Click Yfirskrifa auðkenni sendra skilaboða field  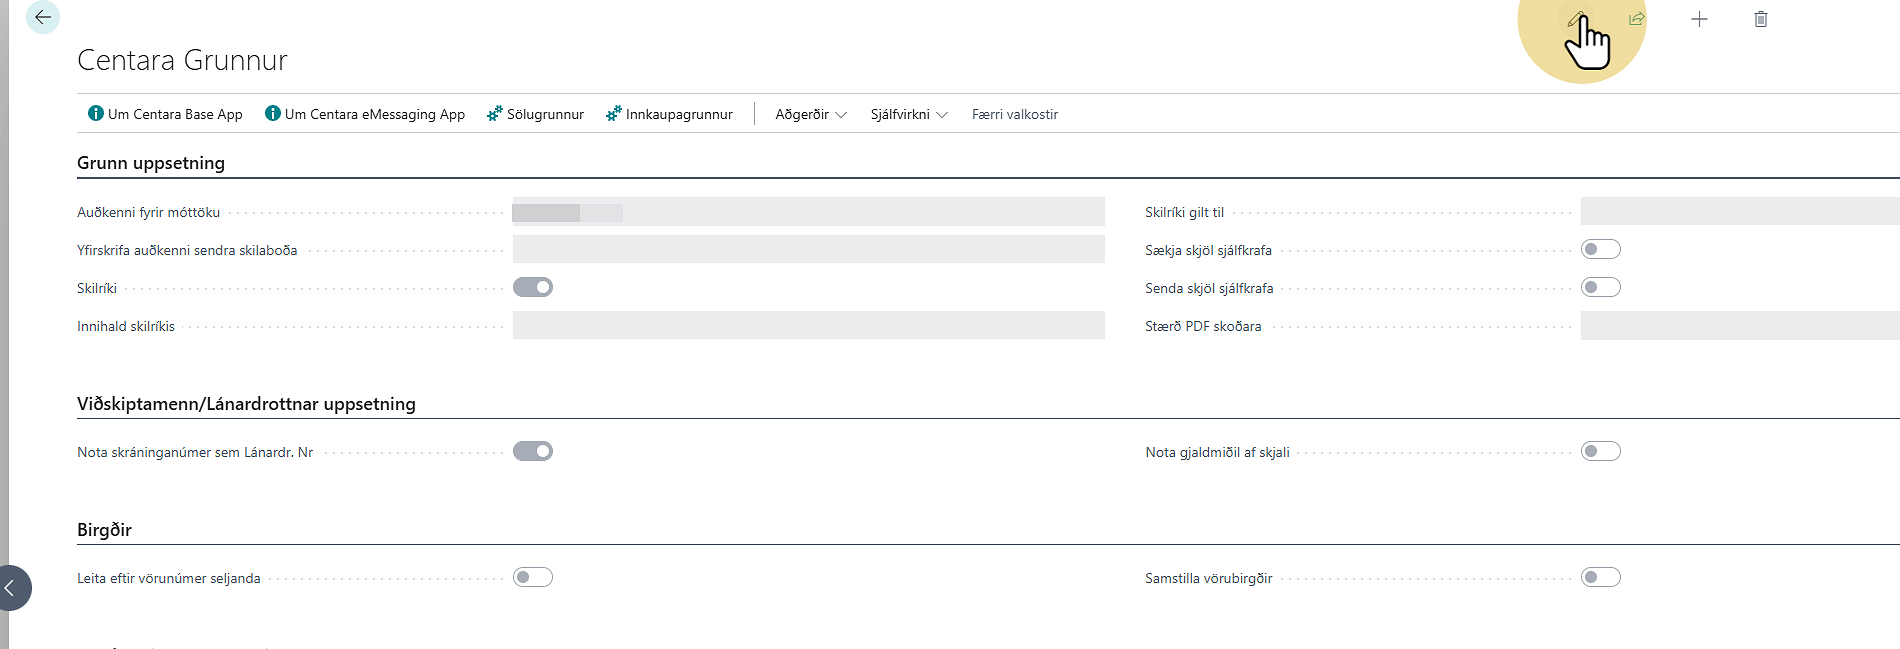(809, 249)
